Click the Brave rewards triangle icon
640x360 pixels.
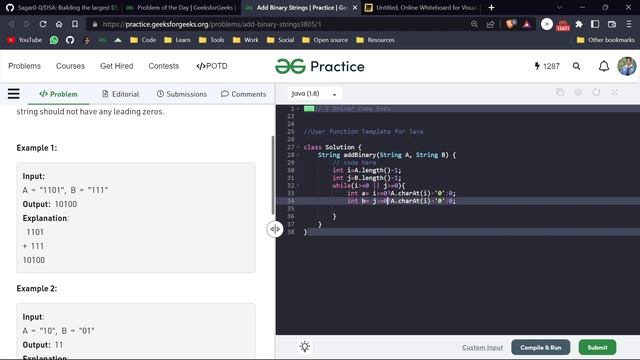[527, 24]
